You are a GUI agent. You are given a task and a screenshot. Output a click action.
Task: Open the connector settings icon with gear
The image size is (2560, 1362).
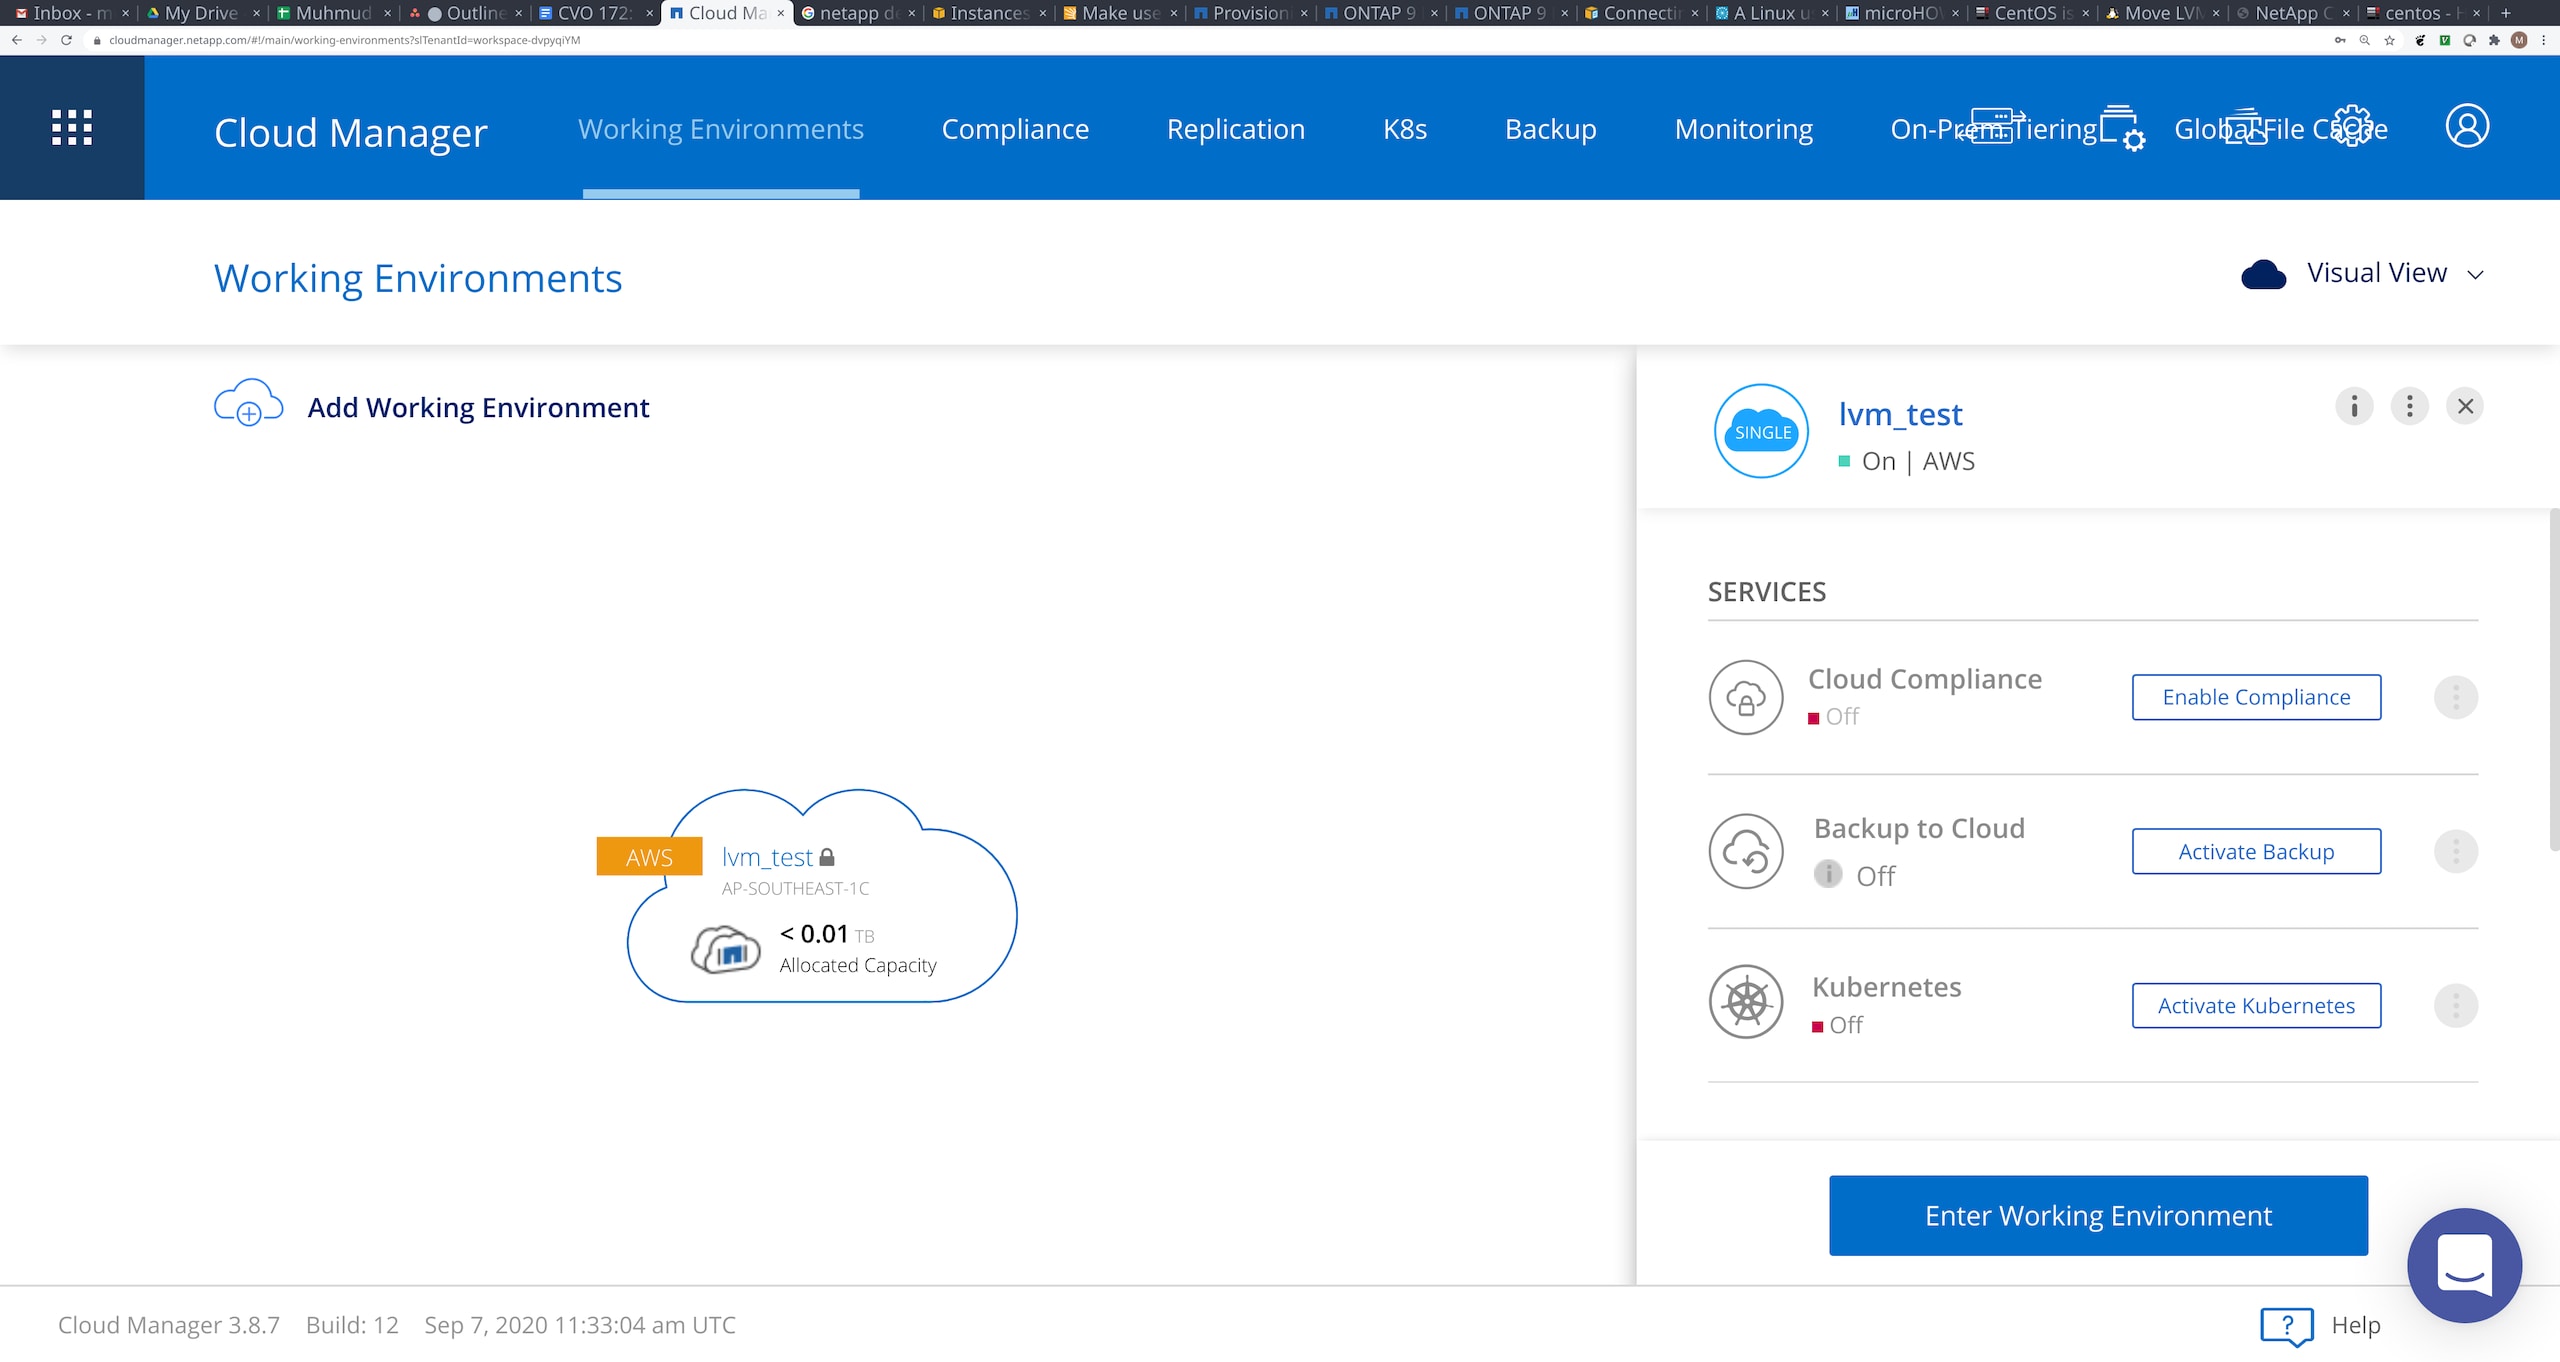click(2121, 128)
